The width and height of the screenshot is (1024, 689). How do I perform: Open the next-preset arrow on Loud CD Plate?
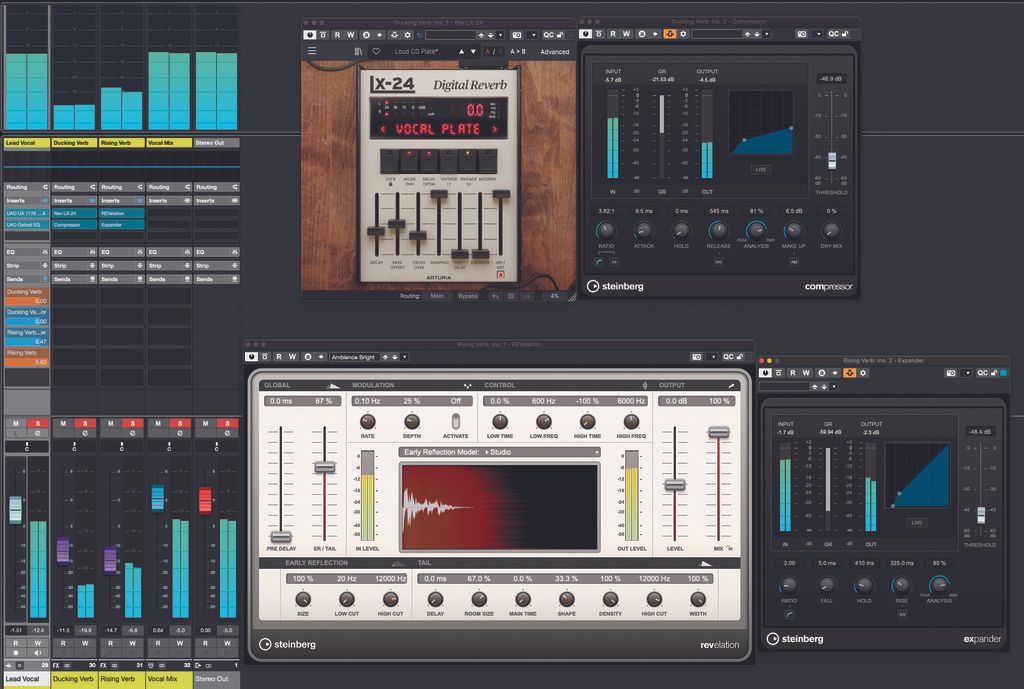coord(473,52)
